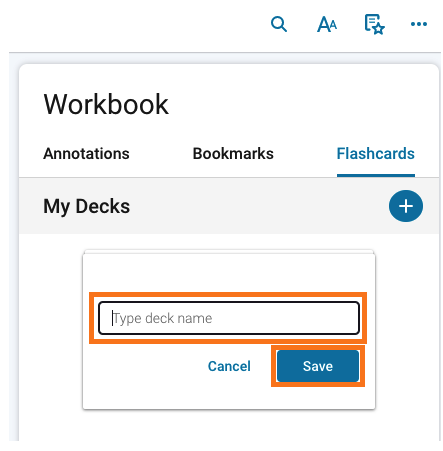The image size is (443, 451).
Task: Click the placeholder text Type deck name
Action: [x=162, y=318]
